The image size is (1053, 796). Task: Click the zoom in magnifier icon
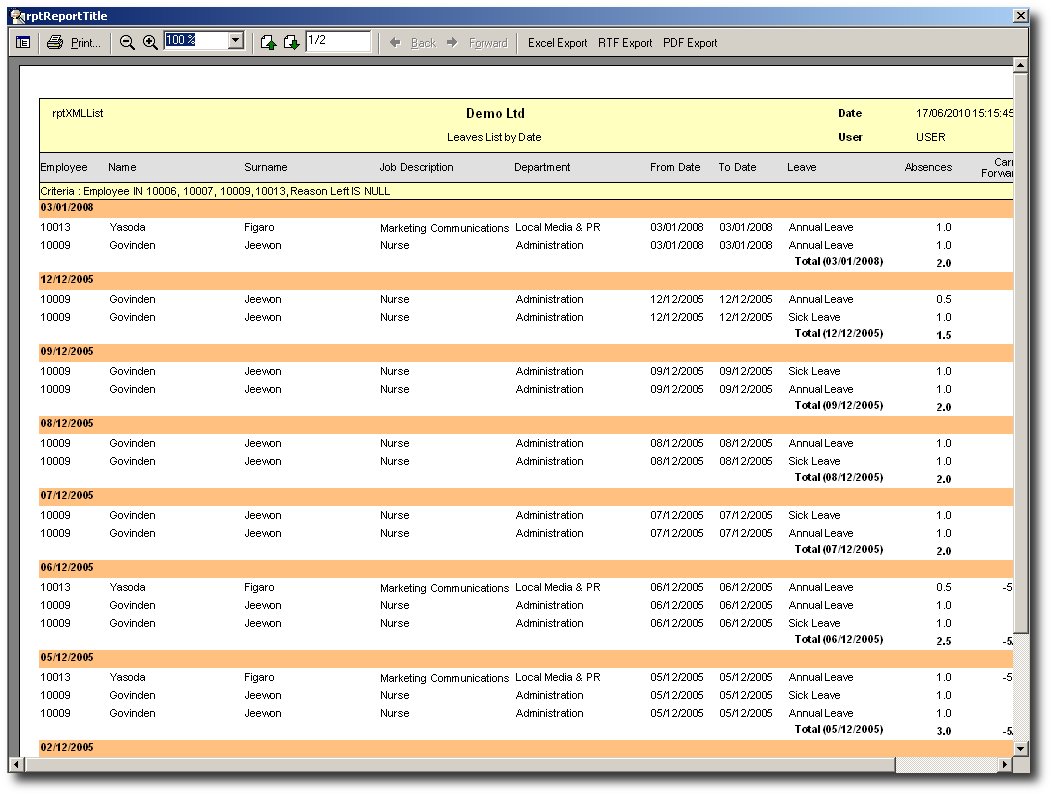coord(150,42)
